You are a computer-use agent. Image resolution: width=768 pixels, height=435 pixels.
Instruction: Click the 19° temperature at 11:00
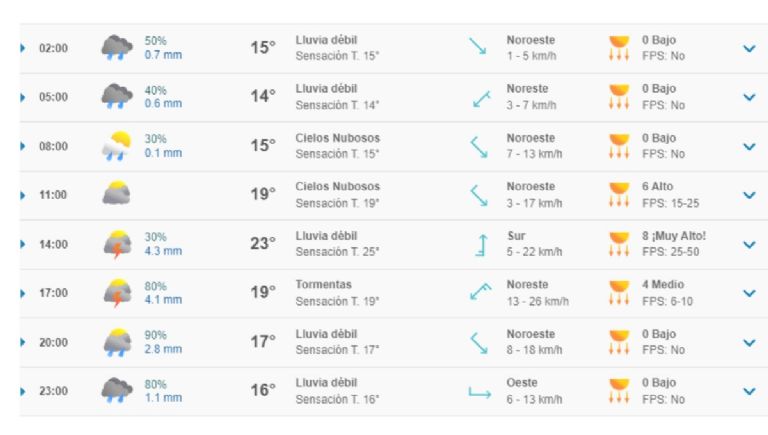click(262, 195)
